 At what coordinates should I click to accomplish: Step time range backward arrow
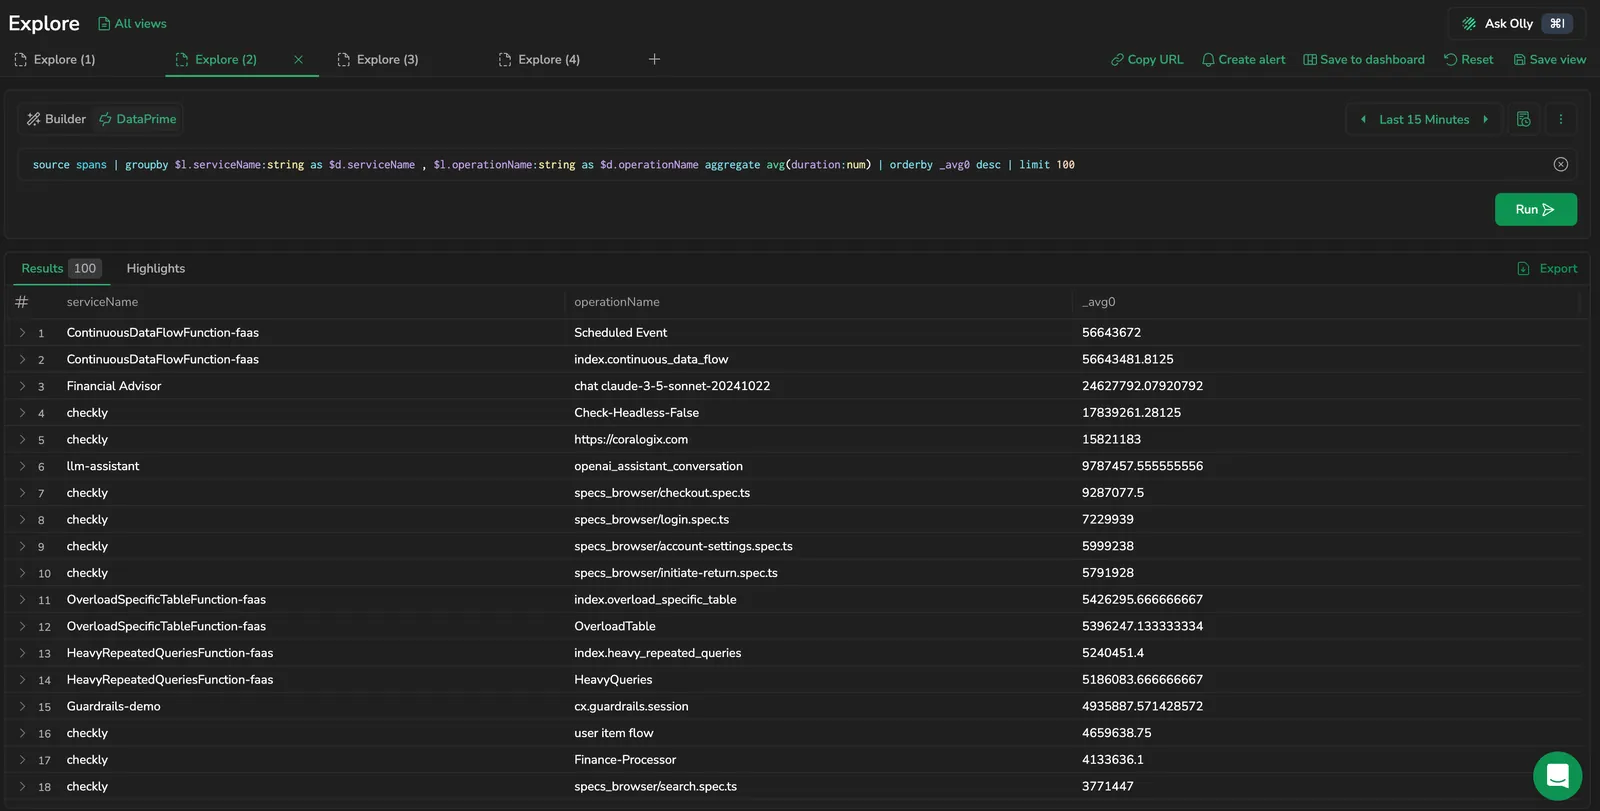click(x=1363, y=119)
